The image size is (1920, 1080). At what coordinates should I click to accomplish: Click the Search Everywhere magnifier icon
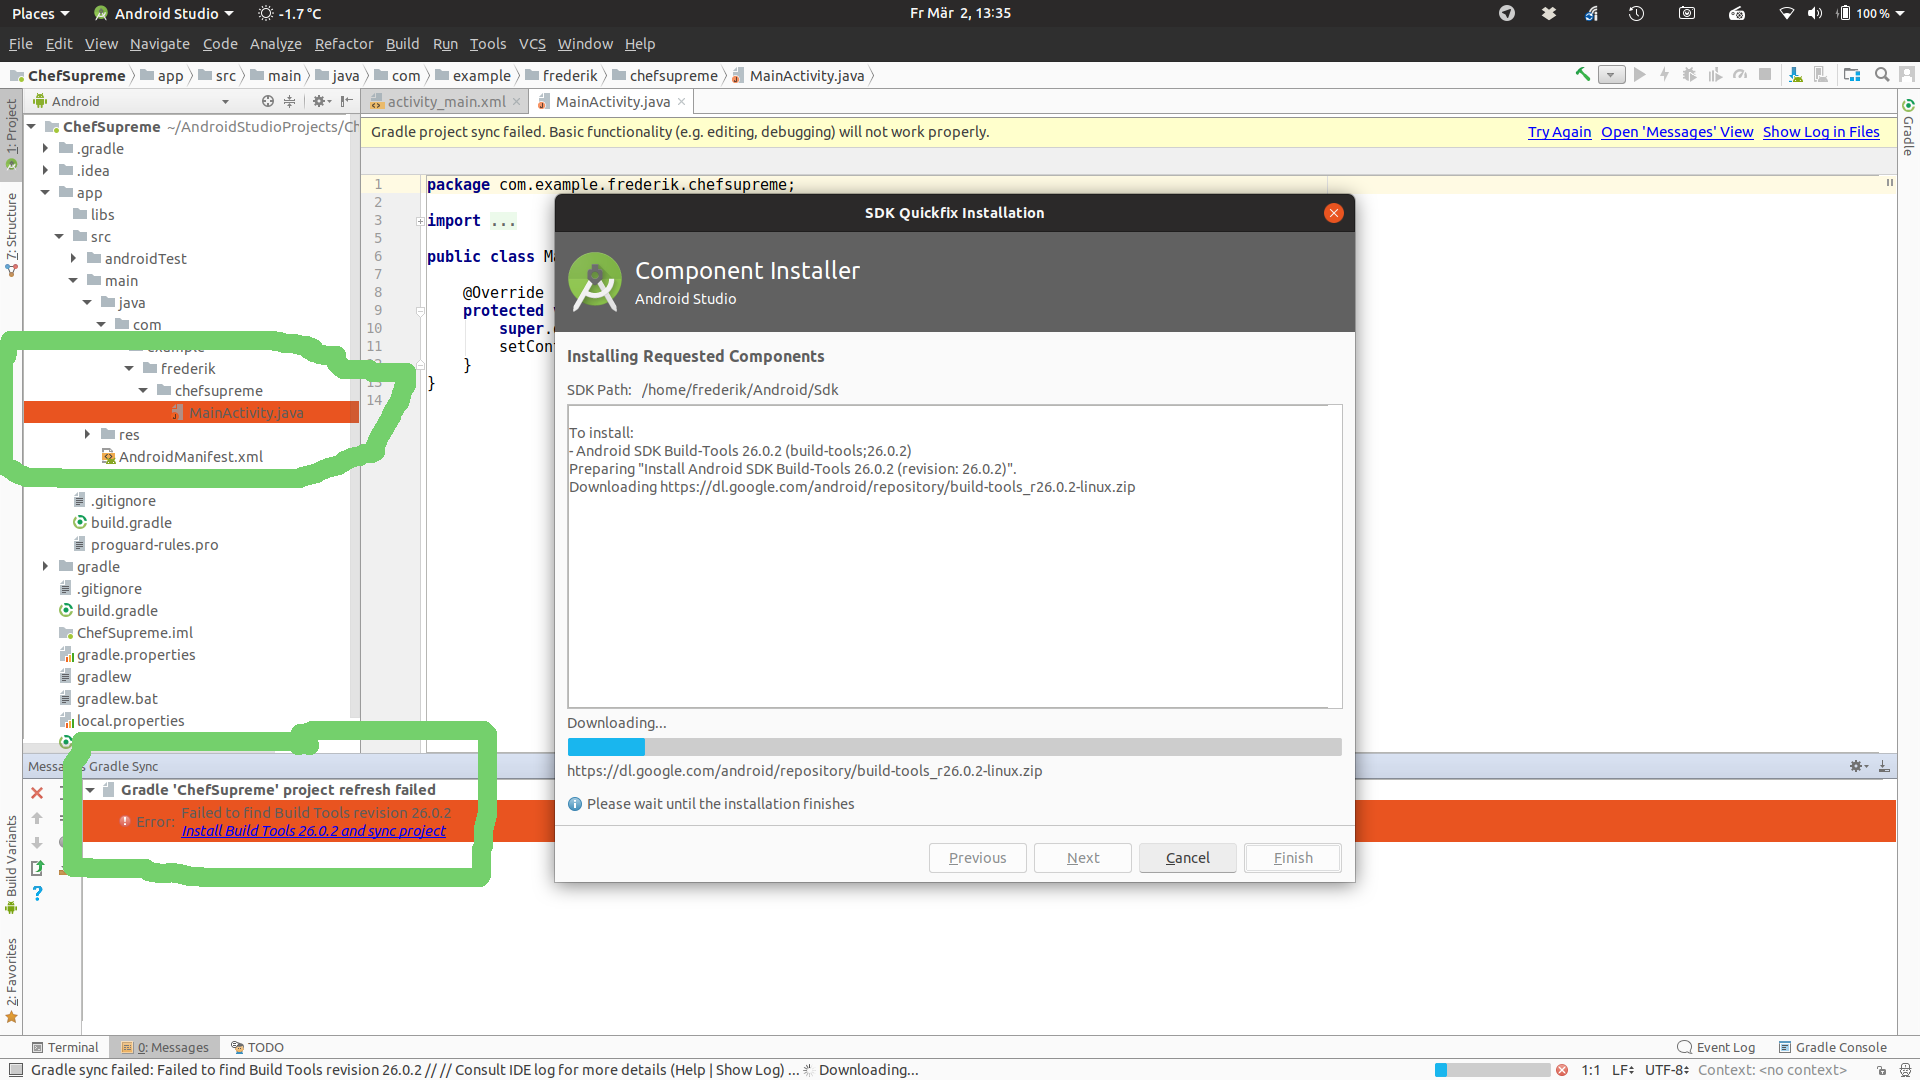point(1882,75)
